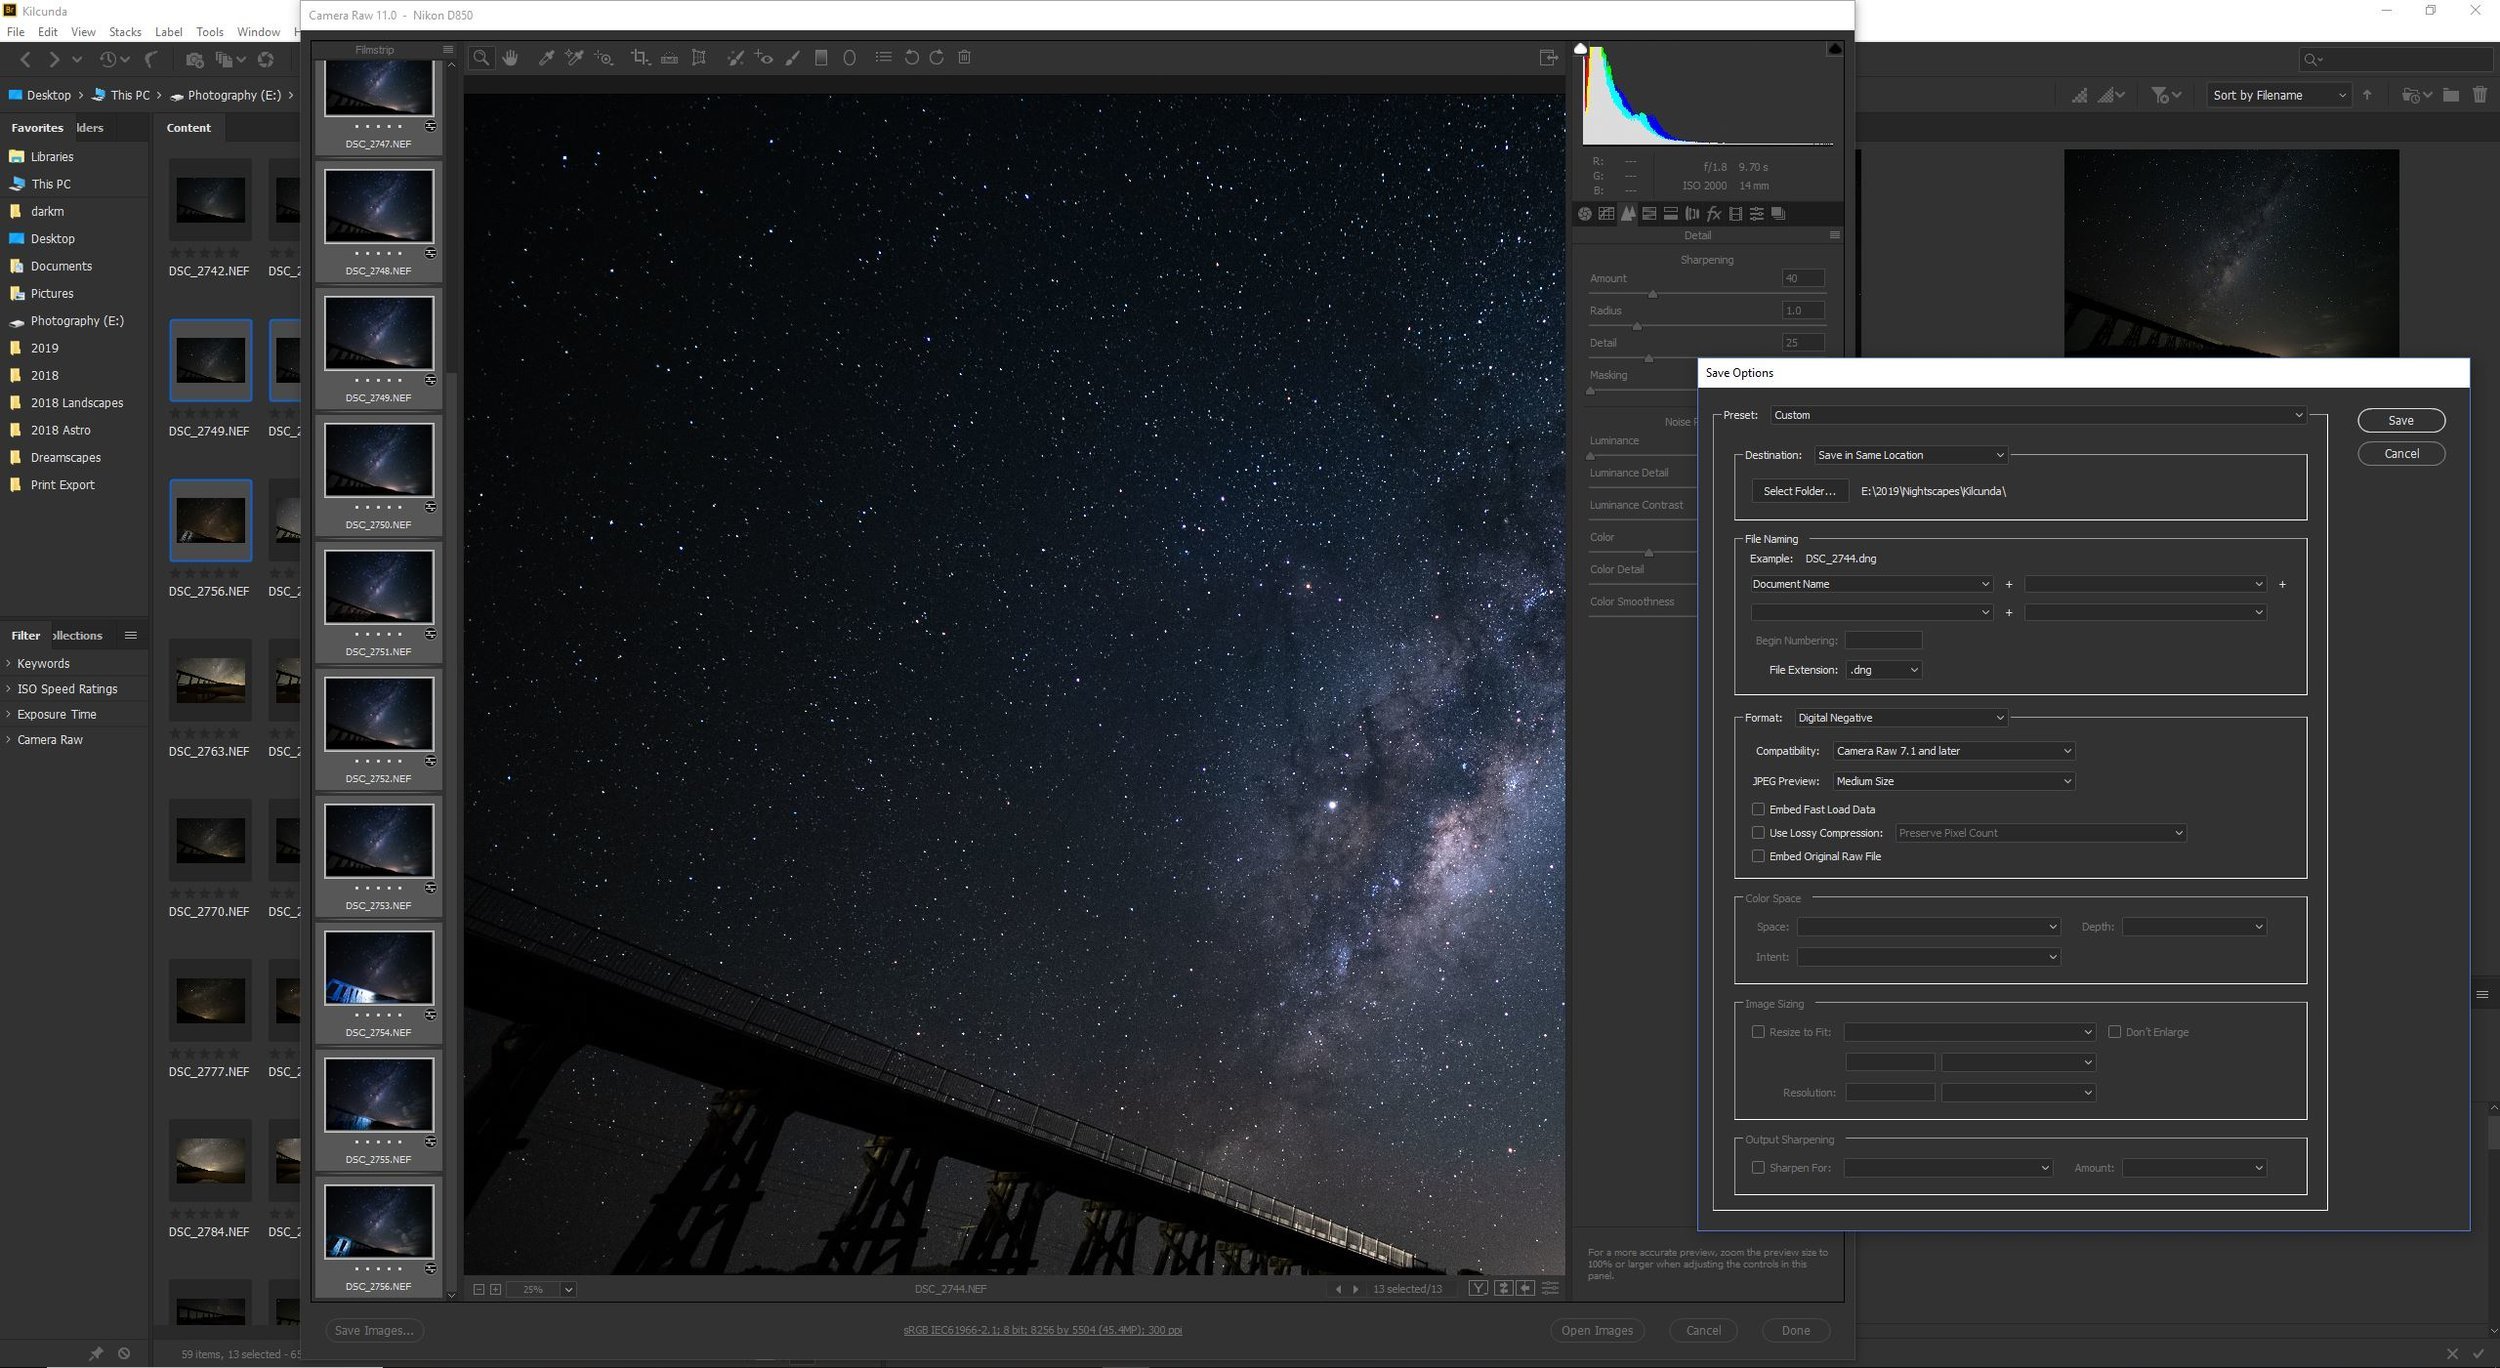Click the trash icon to mark for deletion
The image size is (2500, 1368).
[x=964, y=57]
